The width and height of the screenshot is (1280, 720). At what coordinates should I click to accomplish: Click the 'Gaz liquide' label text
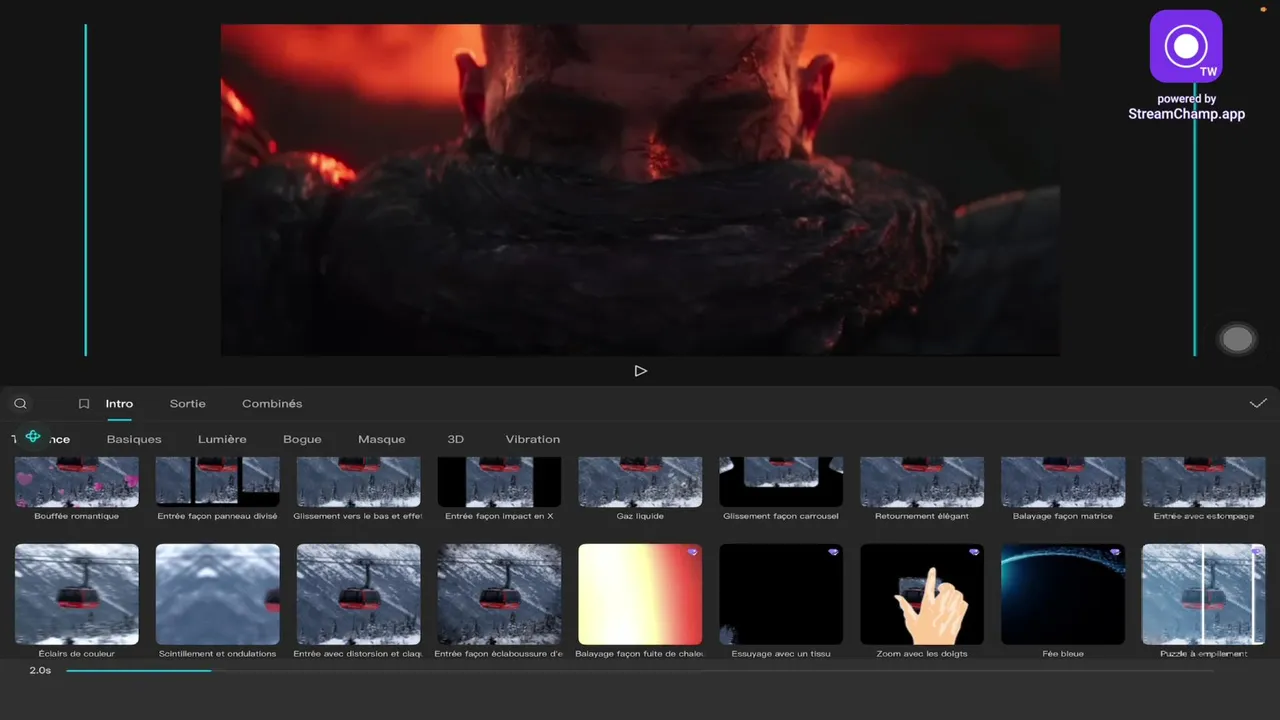(640, 516)
